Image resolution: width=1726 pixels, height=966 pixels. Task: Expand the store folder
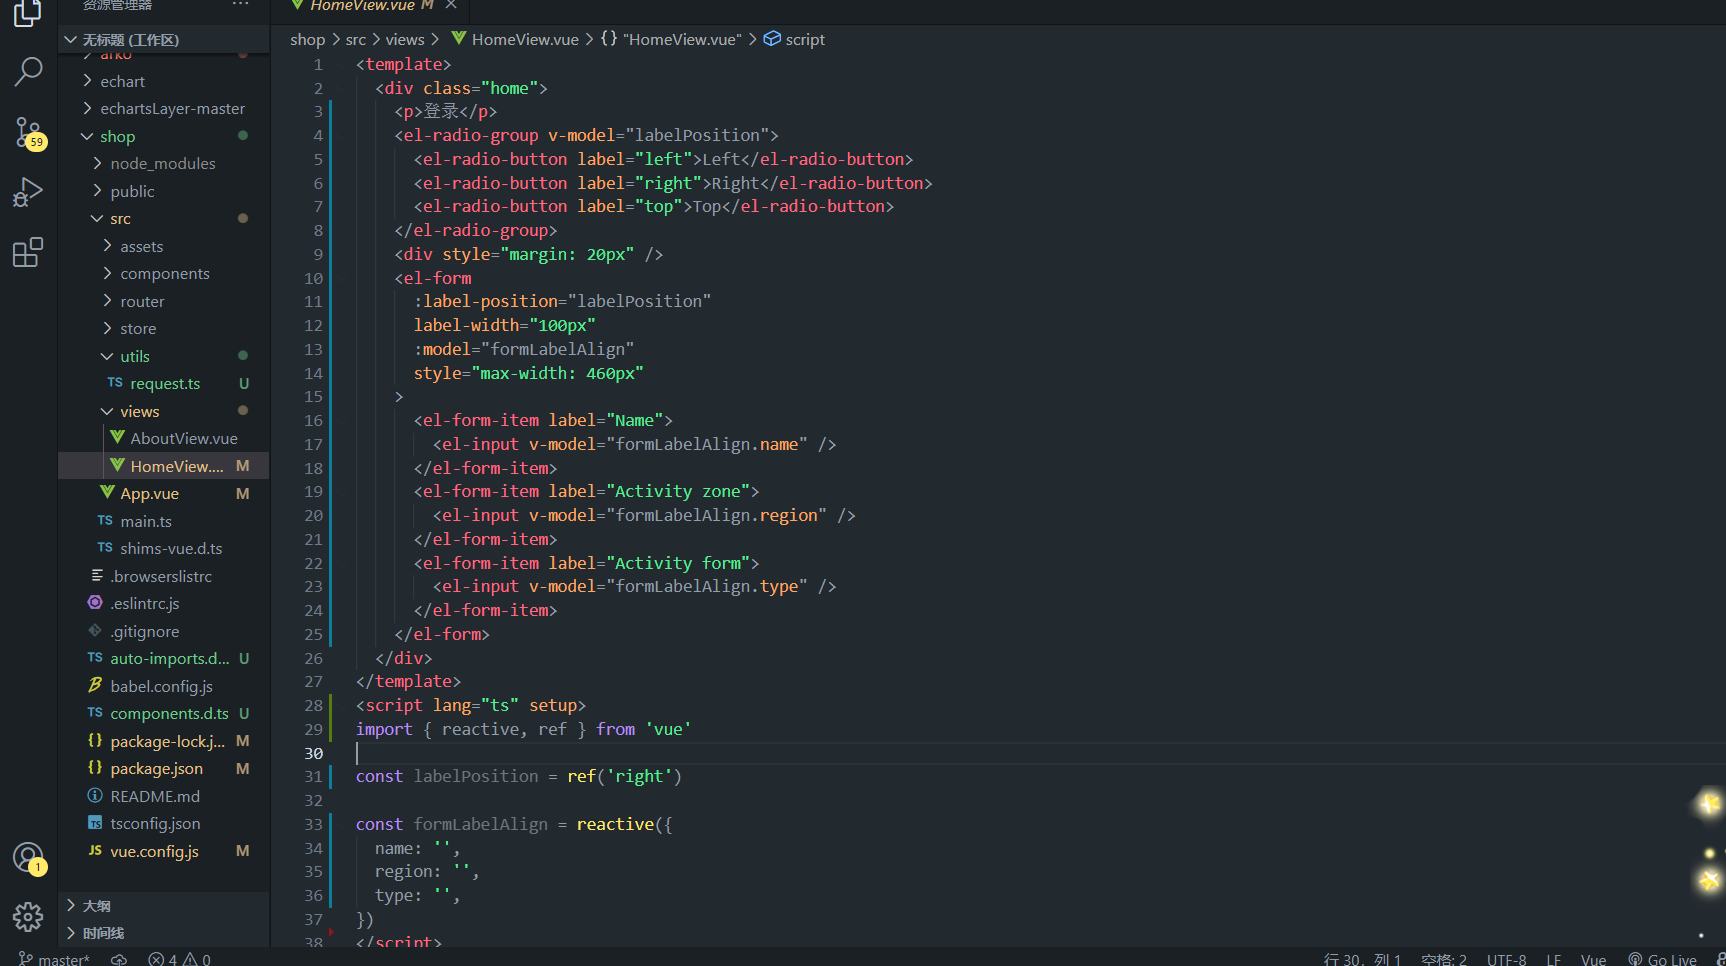pos(165,328)
